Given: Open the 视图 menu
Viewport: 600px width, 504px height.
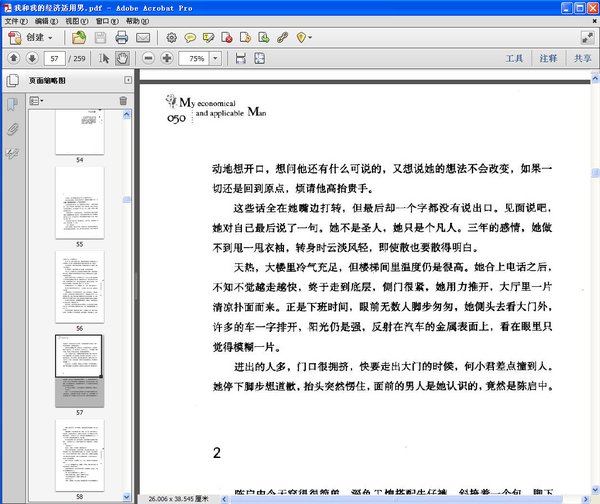Looking at the screenshot, I should click(77, 21).
